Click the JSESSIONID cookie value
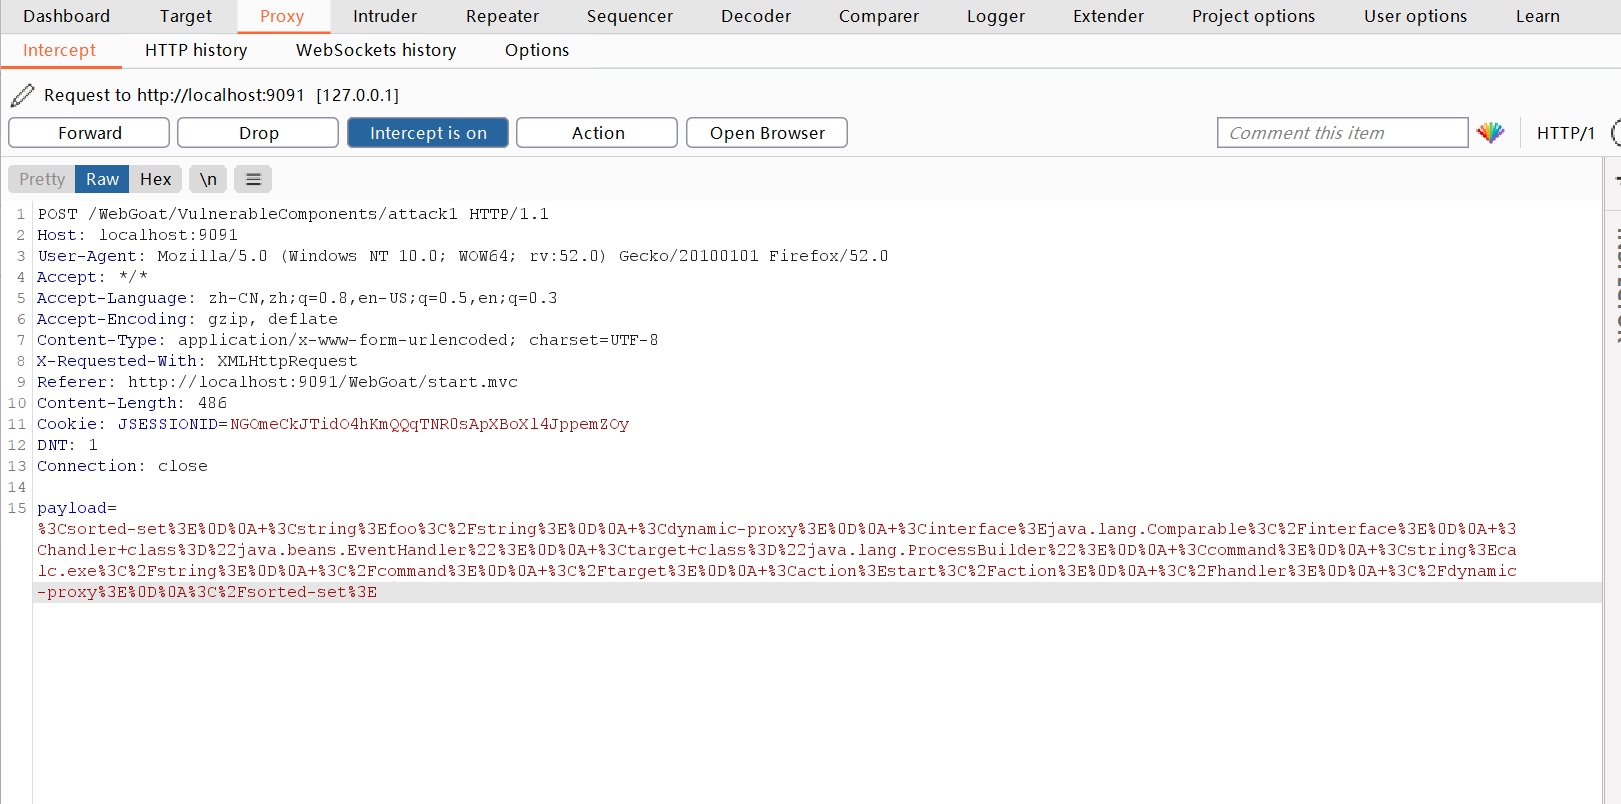 [429, 424]
